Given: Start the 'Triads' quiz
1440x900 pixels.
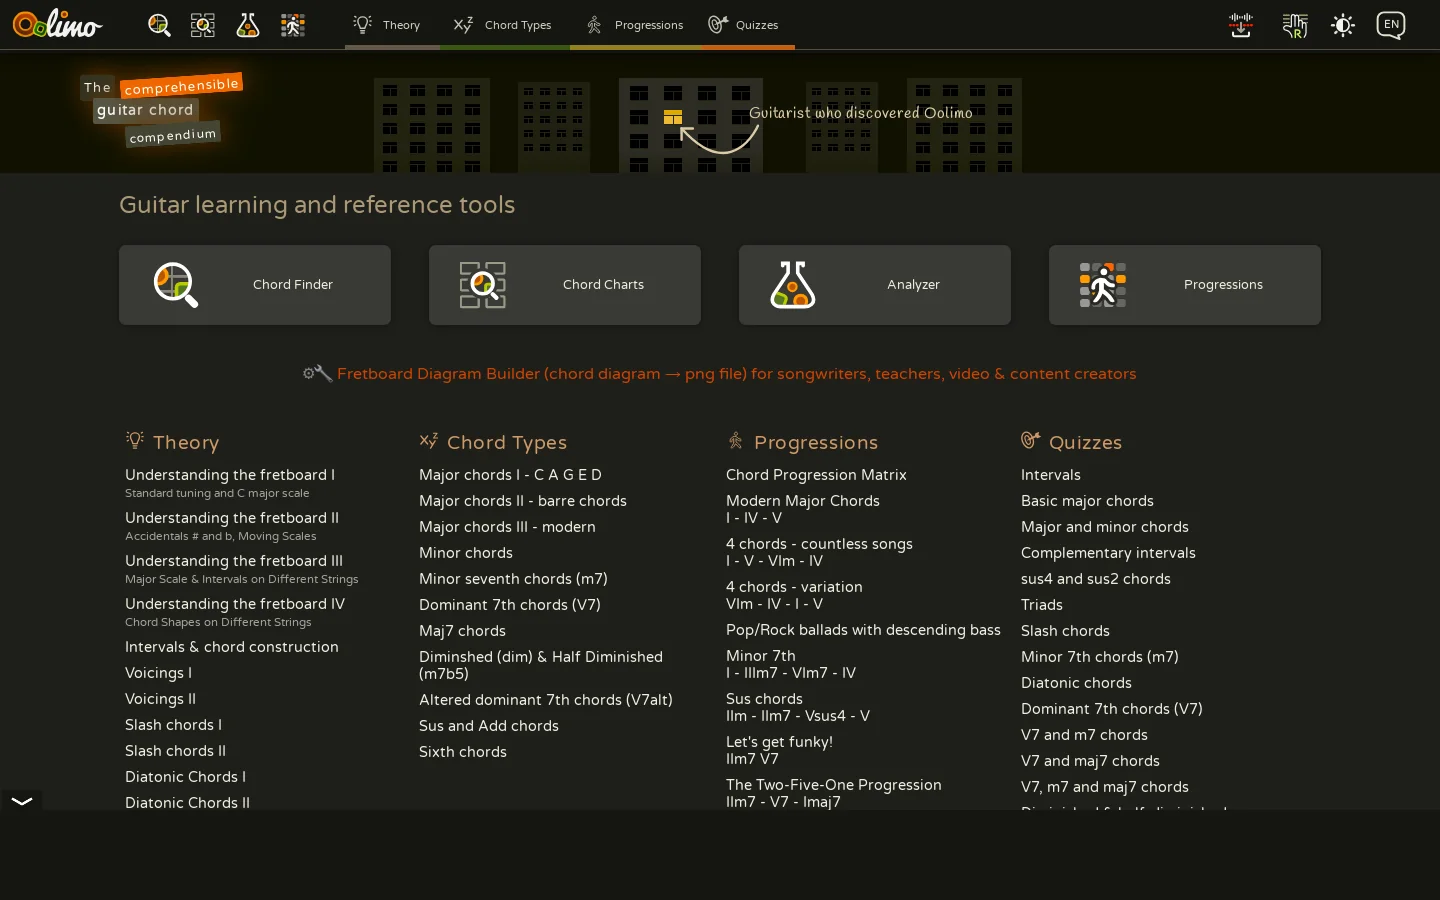Looking at the screenshot, I should coord(1042,605).
